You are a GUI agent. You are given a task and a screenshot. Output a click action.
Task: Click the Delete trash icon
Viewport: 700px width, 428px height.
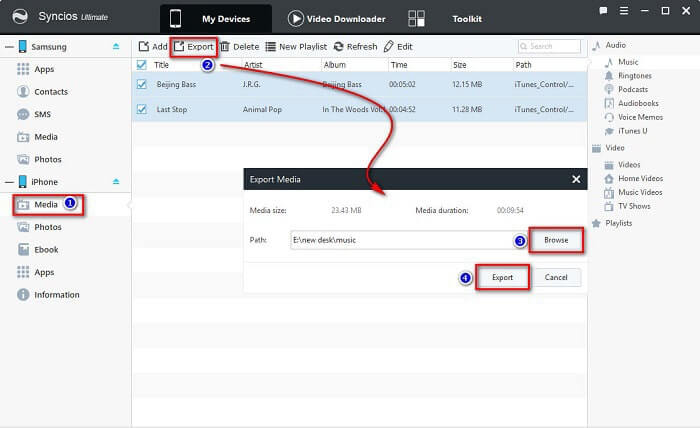pyautogui.click(x=225, y=47)
